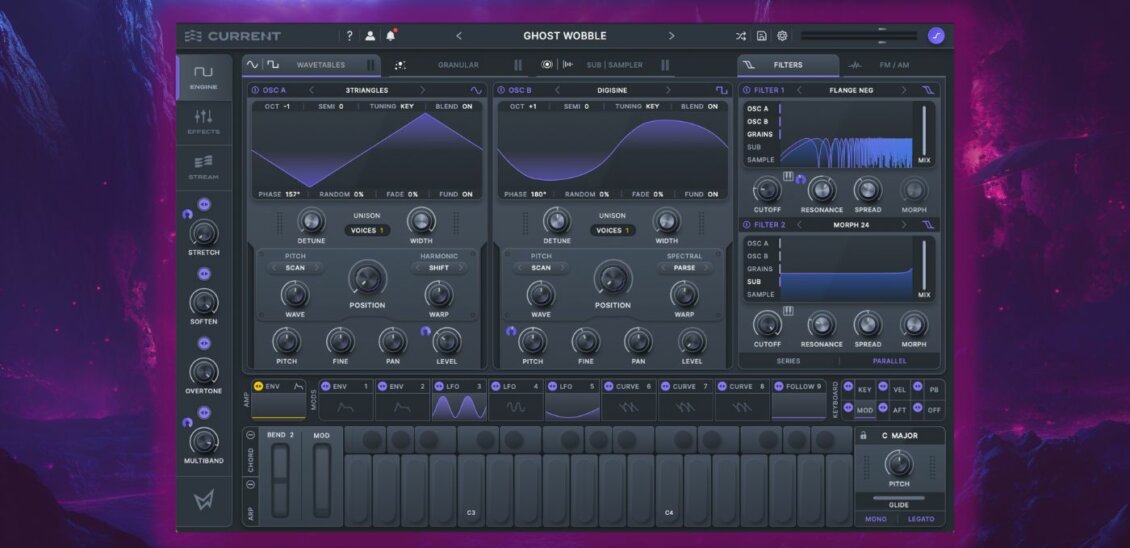The width and height of the screenshot is (1130, 548).
Task: Click the purple round icon at top right
Action: (x=935, y=36)
